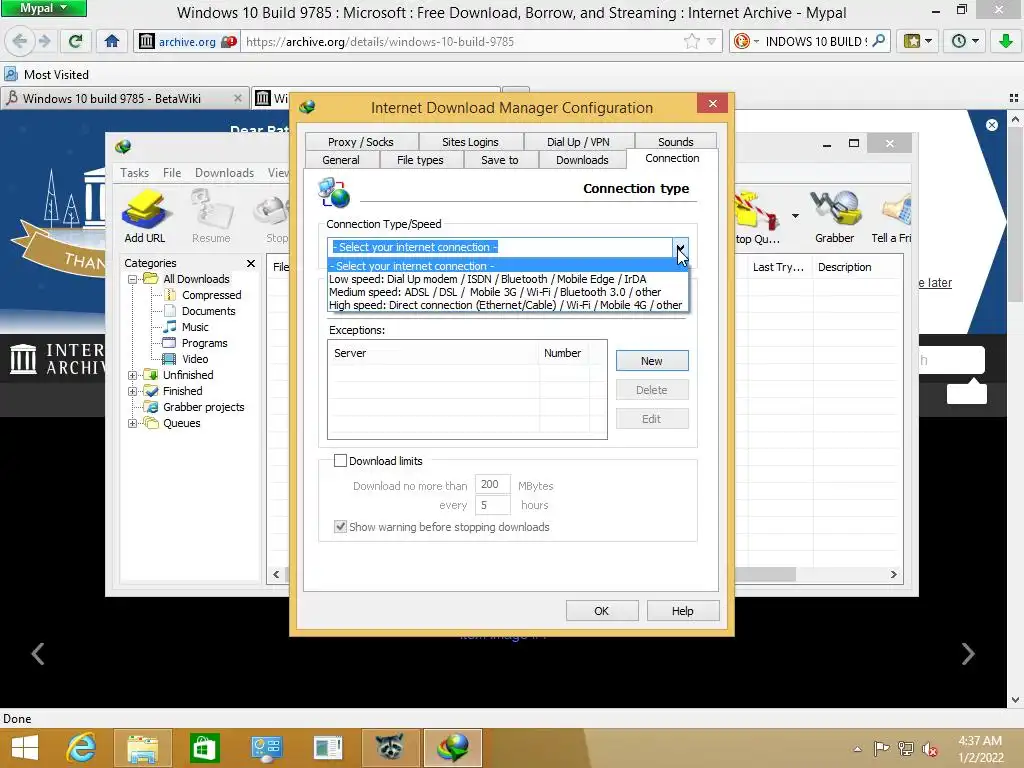
Task: Click the search magnifier icon
Action: 878,41
